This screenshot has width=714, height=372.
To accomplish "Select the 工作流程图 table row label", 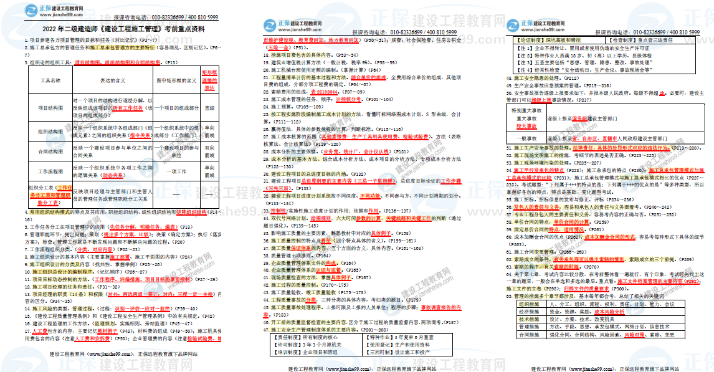I will [50, 171].
